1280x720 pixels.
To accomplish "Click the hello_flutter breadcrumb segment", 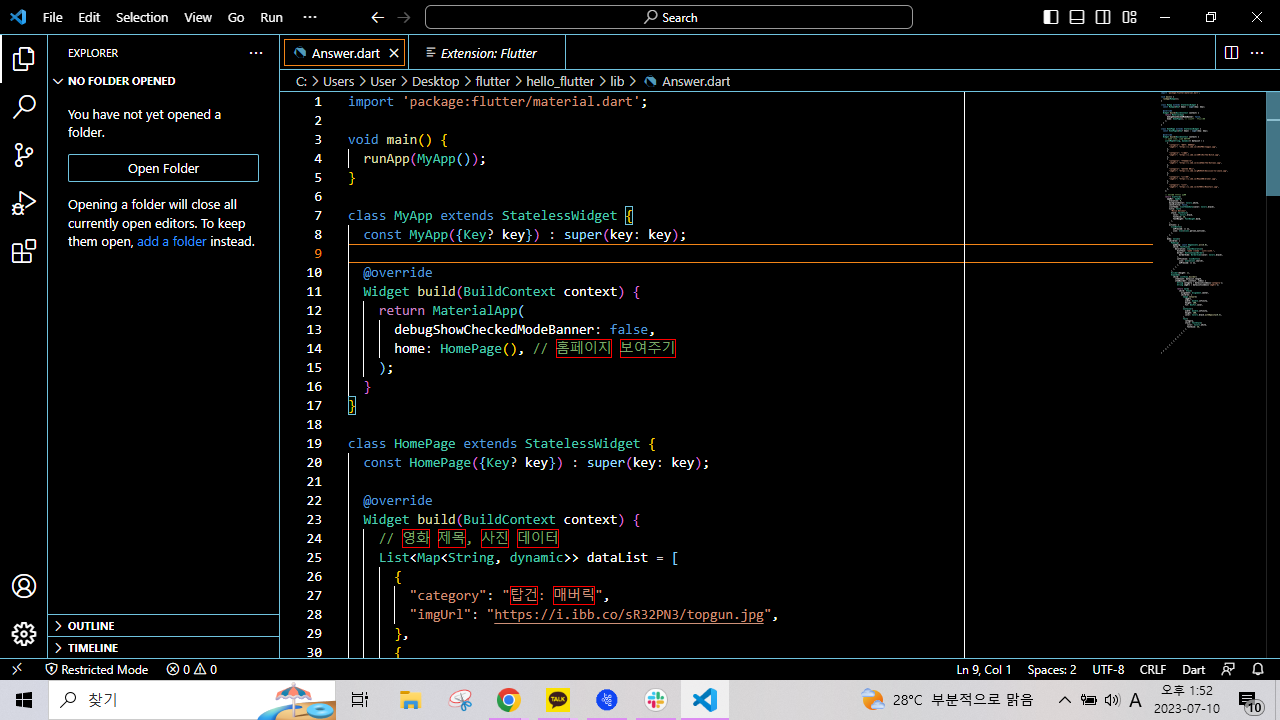I will pyautogui.click(x=560, y=81).
